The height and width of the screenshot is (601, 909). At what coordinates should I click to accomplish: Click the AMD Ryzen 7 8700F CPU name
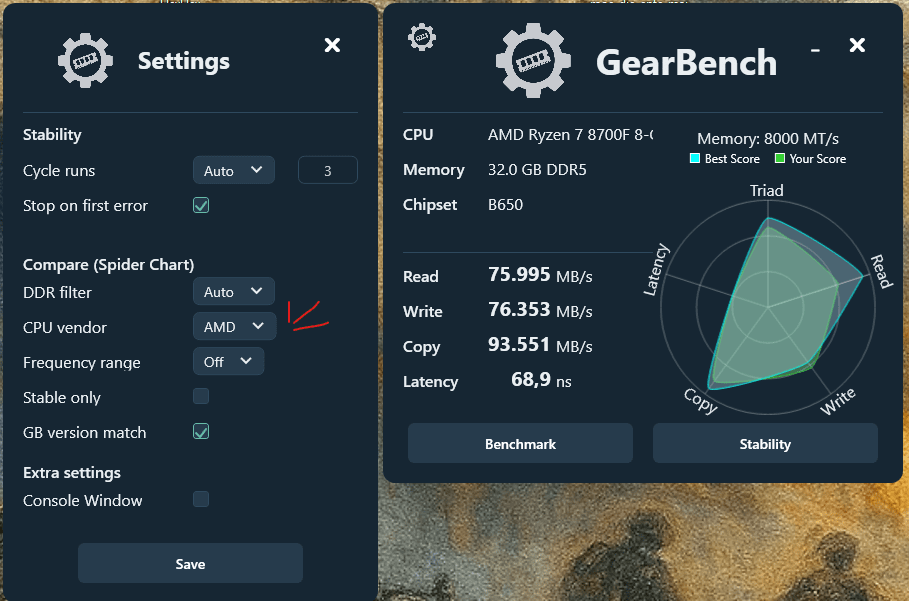click(570, 134)
